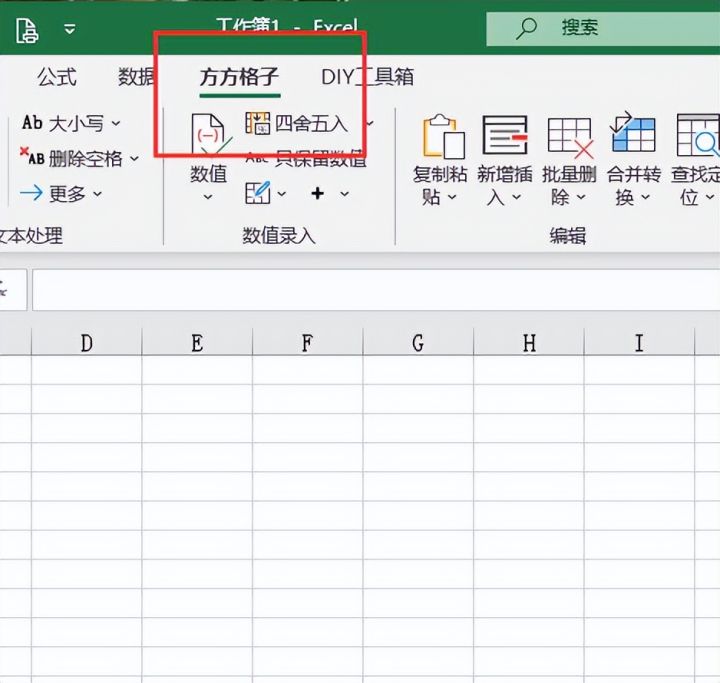Expand the 数值 dropdown arrow
Viewport: 720px width, 683px height.
click(x=208, y=197)
